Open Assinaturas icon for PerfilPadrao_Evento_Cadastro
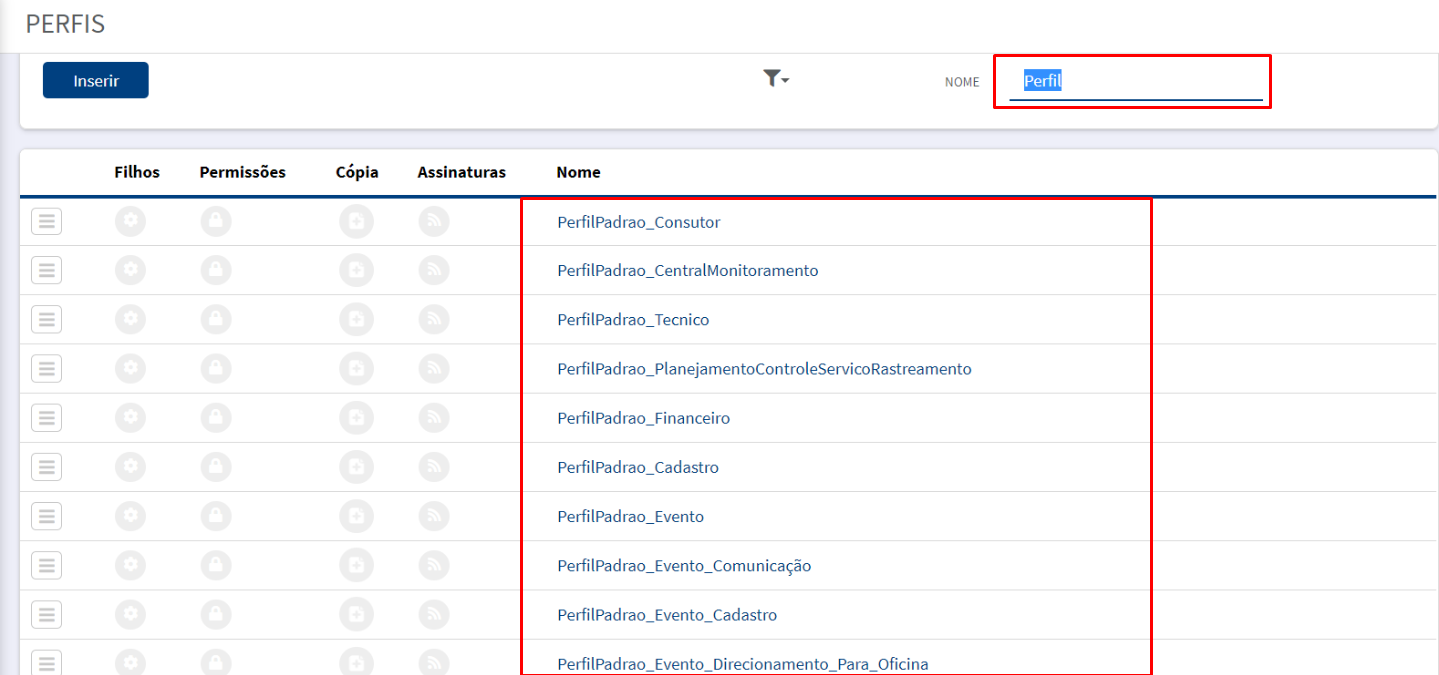The height and width of the screenshot is (675, 1439). coord(434,614)
